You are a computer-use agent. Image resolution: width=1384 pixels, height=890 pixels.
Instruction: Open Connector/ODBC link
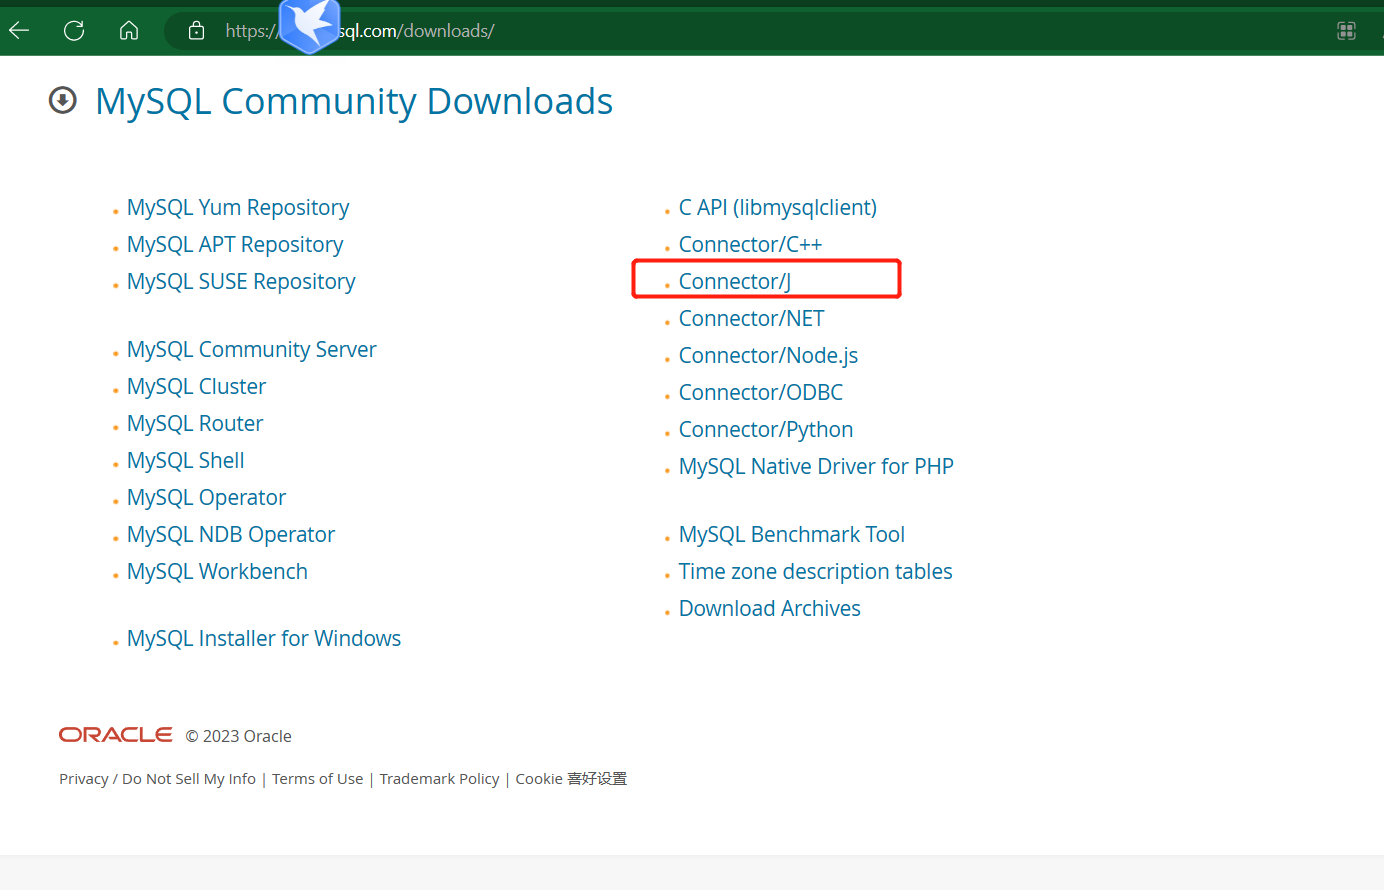(x=761, y=393)
